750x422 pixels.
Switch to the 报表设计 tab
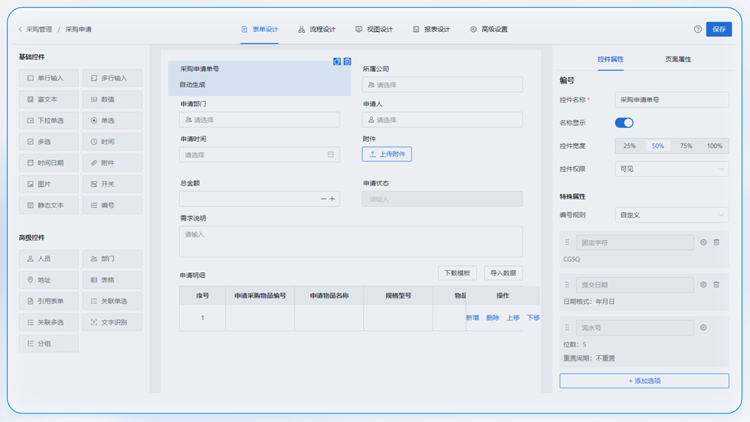431,29
